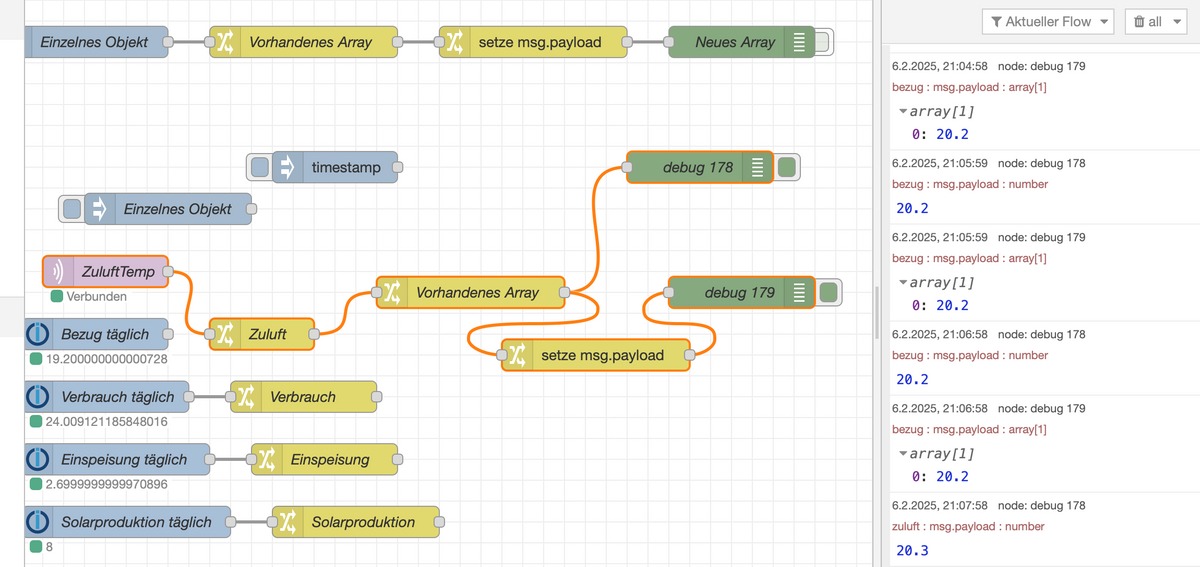Click the value 20.3 in debug panel

click(x=912, y=551)
